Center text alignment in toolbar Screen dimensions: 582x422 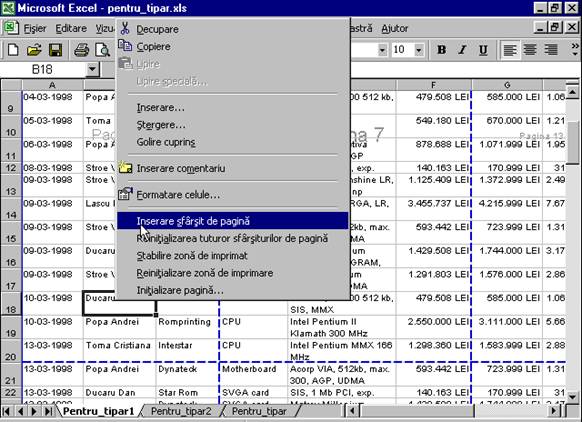[x=530, y=49]
